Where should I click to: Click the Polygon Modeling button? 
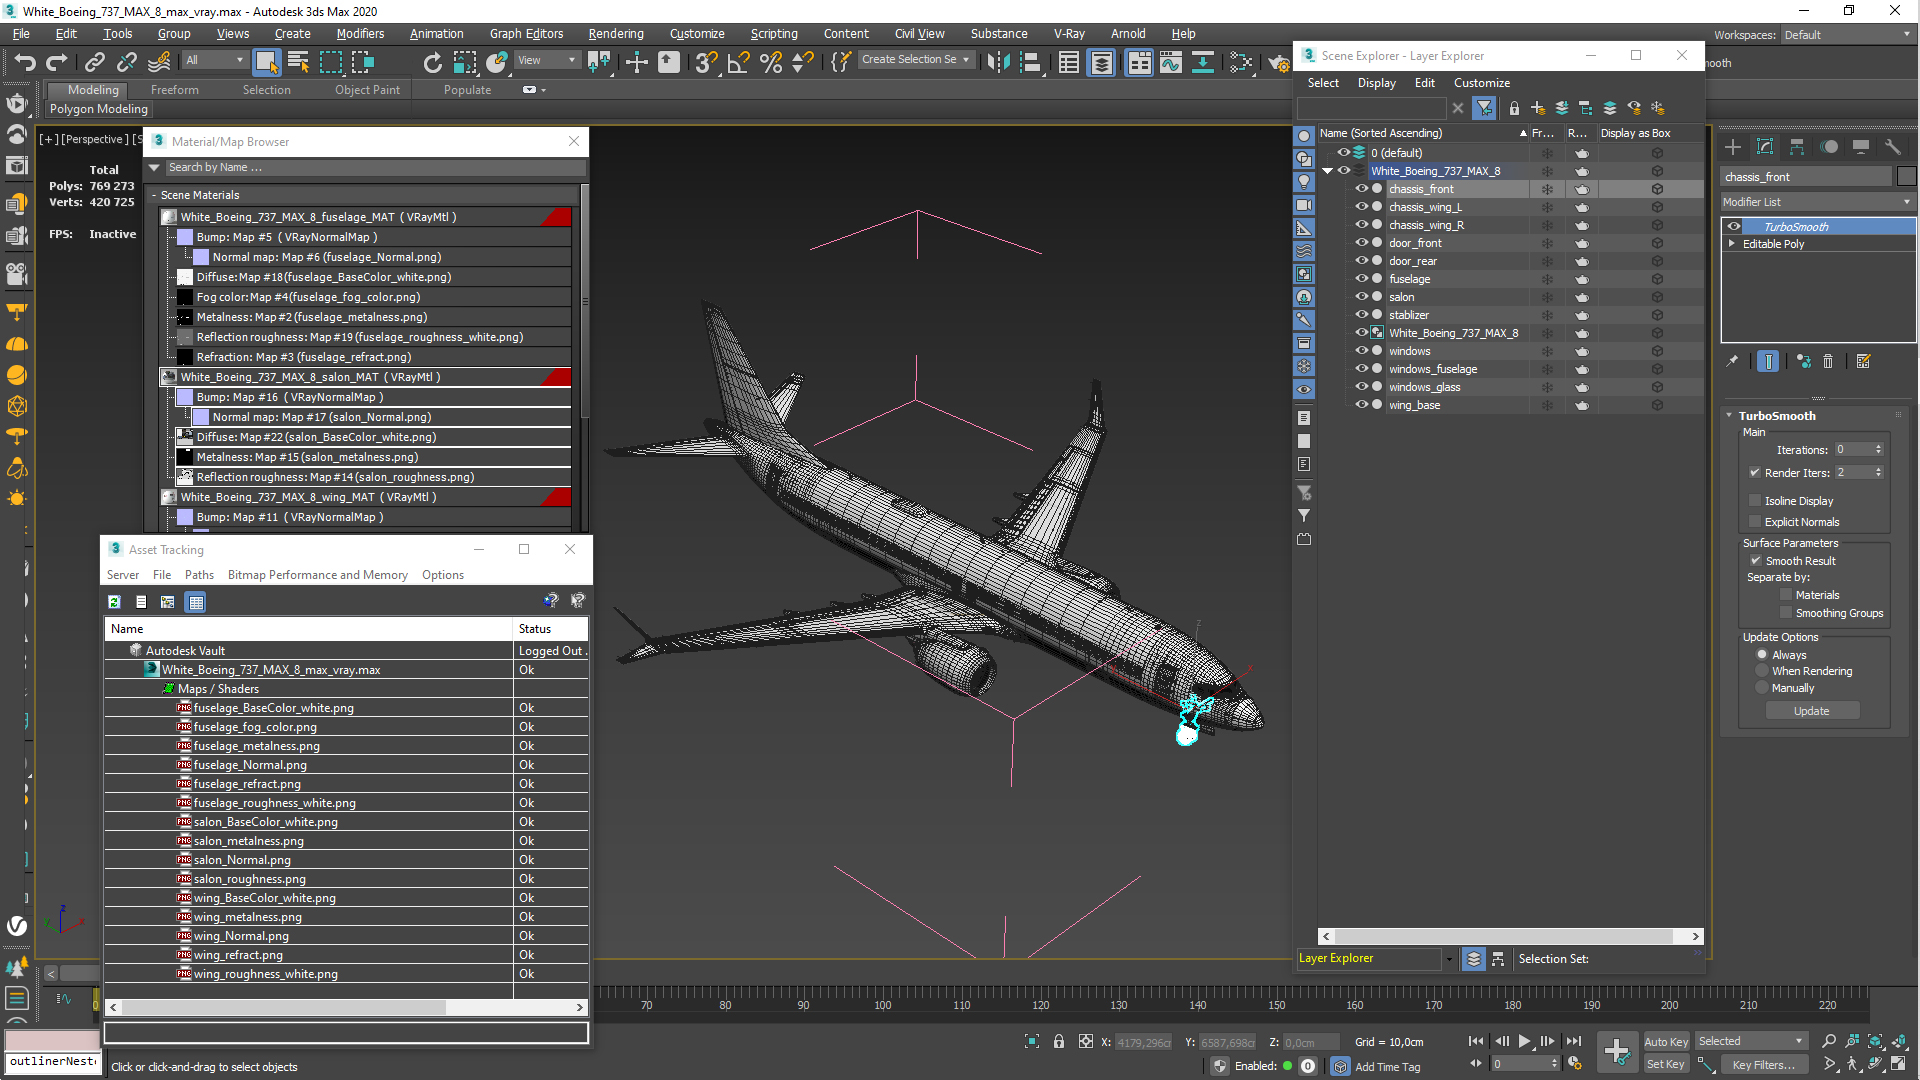click(x=99, y=109)
